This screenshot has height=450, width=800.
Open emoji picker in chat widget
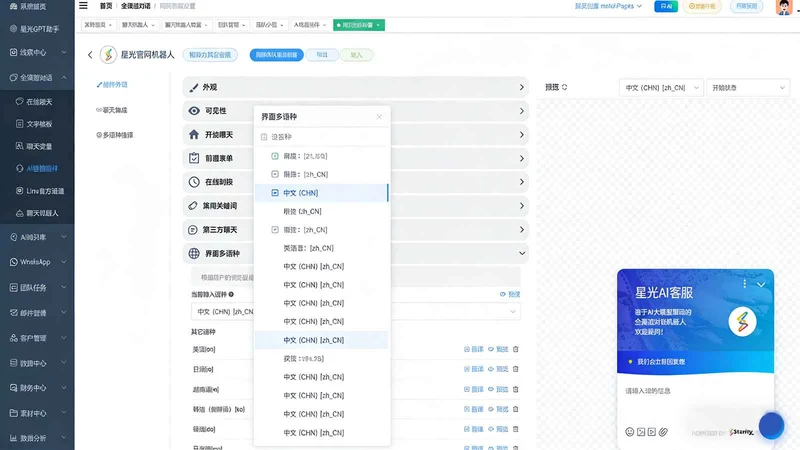point(630,432)
